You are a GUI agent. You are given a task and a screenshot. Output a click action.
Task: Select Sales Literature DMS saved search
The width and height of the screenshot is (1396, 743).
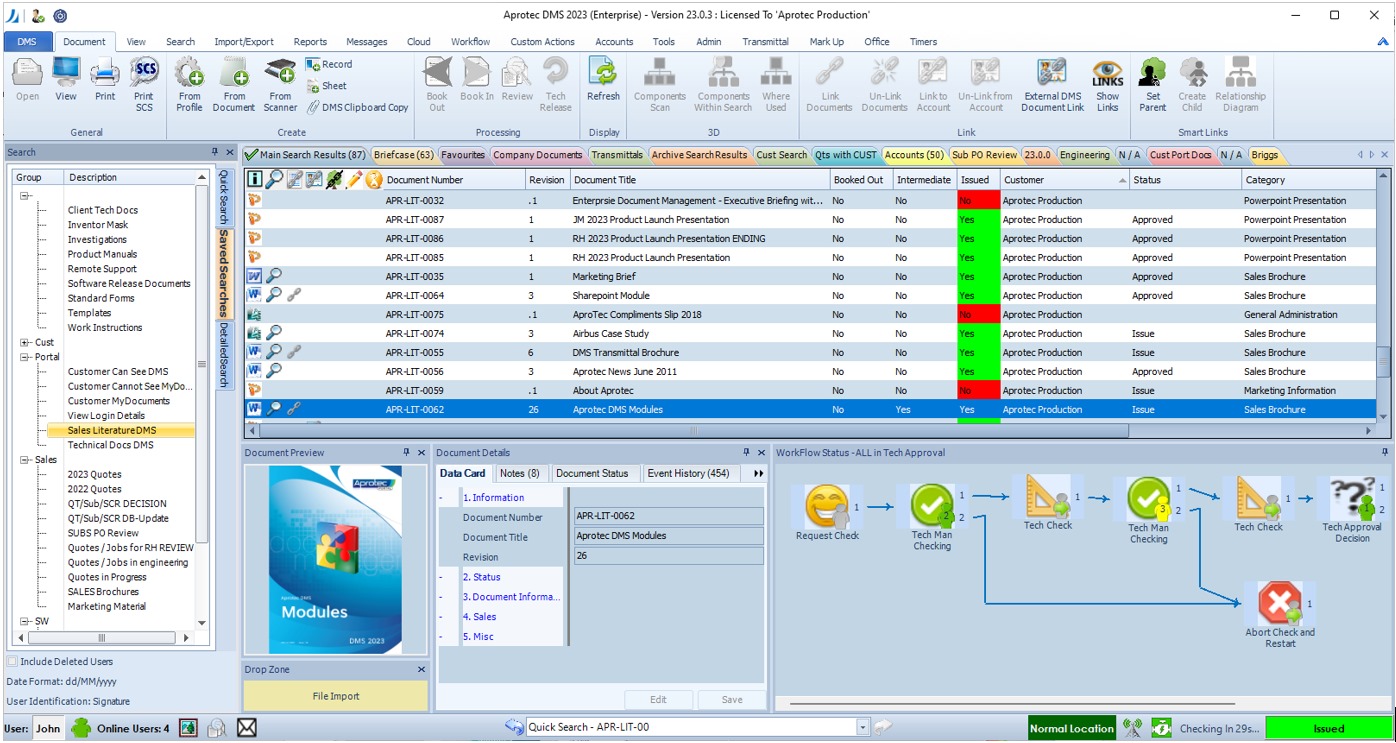tap(112, 431)
